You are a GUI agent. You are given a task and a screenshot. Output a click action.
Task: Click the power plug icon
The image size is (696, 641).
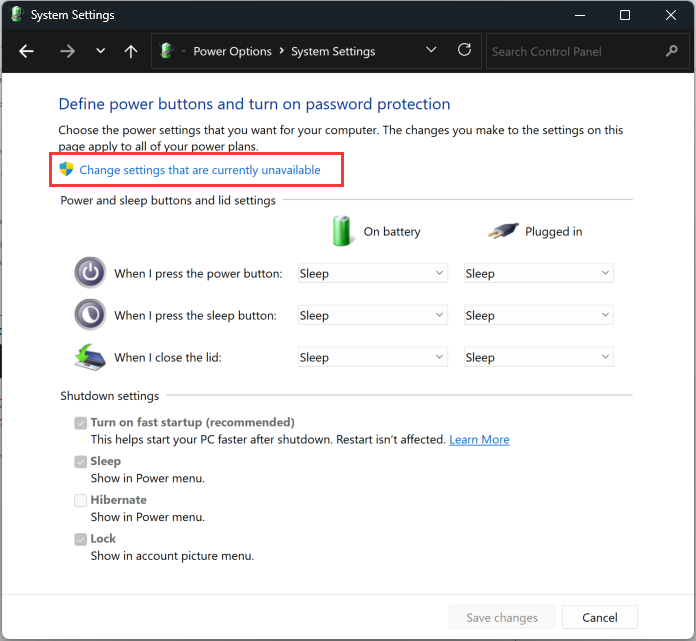503,230
